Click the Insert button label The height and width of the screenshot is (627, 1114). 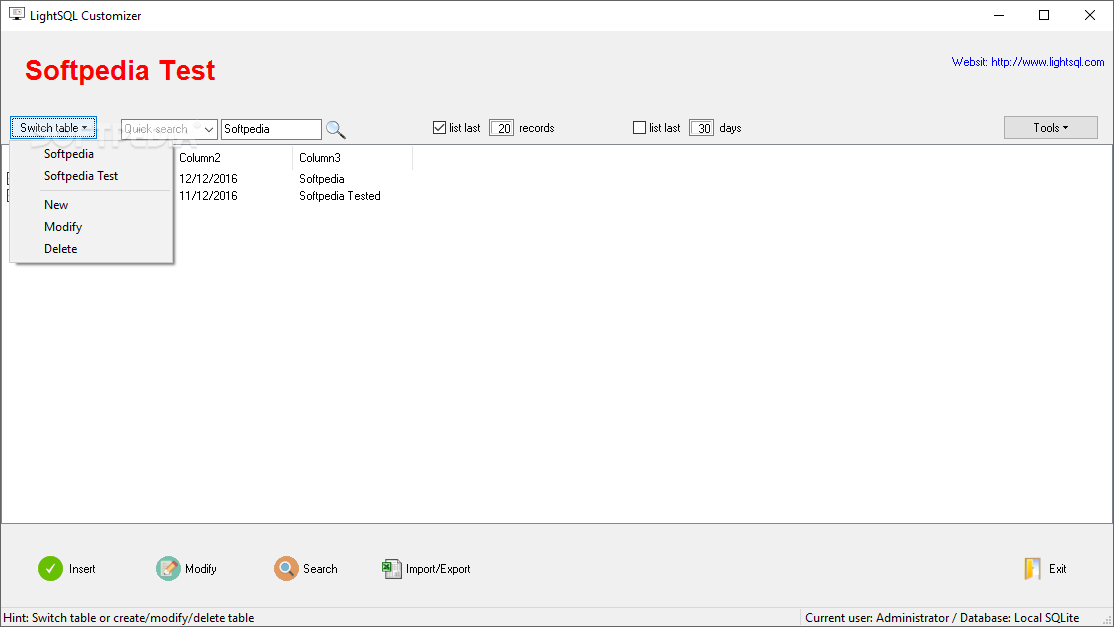(x=82, y=569)
